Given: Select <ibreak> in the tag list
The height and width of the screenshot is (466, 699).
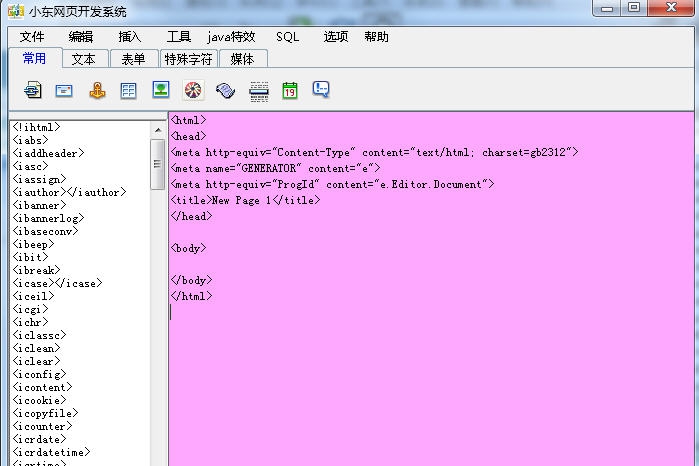Looking at the screenshot, I should (x=37, y=270).
